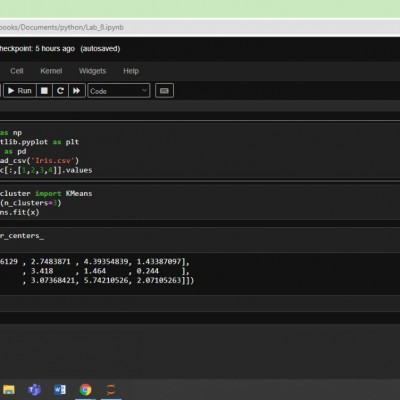
Task: Open Microsoft Teams from the taskbar
Action: click(x=34, y=389)
